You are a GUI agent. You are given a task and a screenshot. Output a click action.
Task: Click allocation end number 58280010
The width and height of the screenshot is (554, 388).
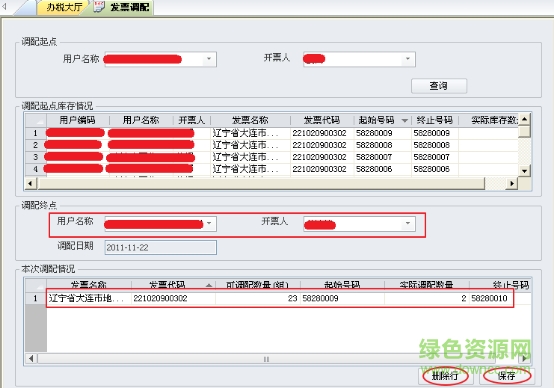[489, 298]
